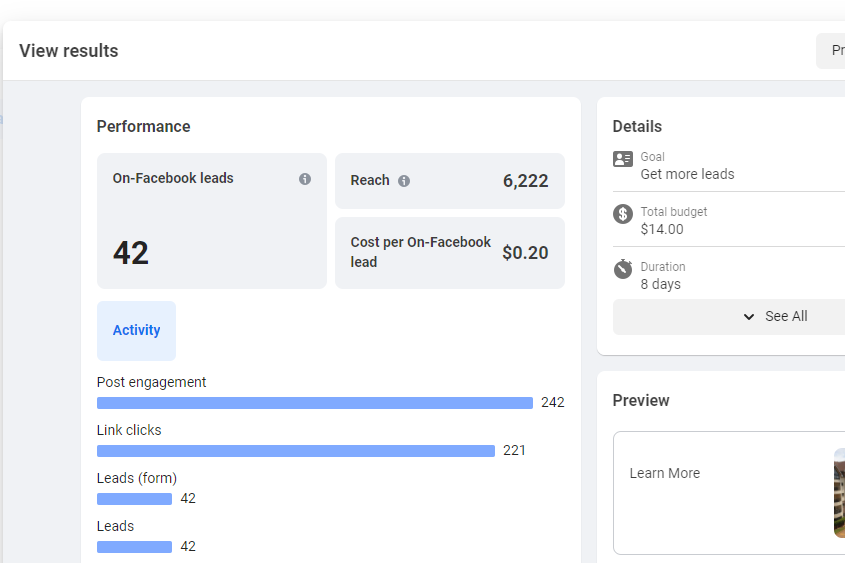Click the Leads (form) bar
Screen dimensions: 845x563
(x=134, y=498)
